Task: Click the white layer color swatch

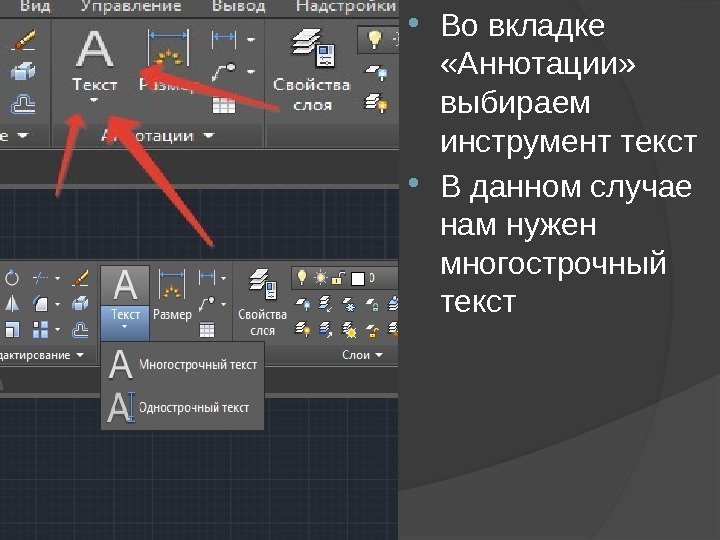Action: point(358,278)
